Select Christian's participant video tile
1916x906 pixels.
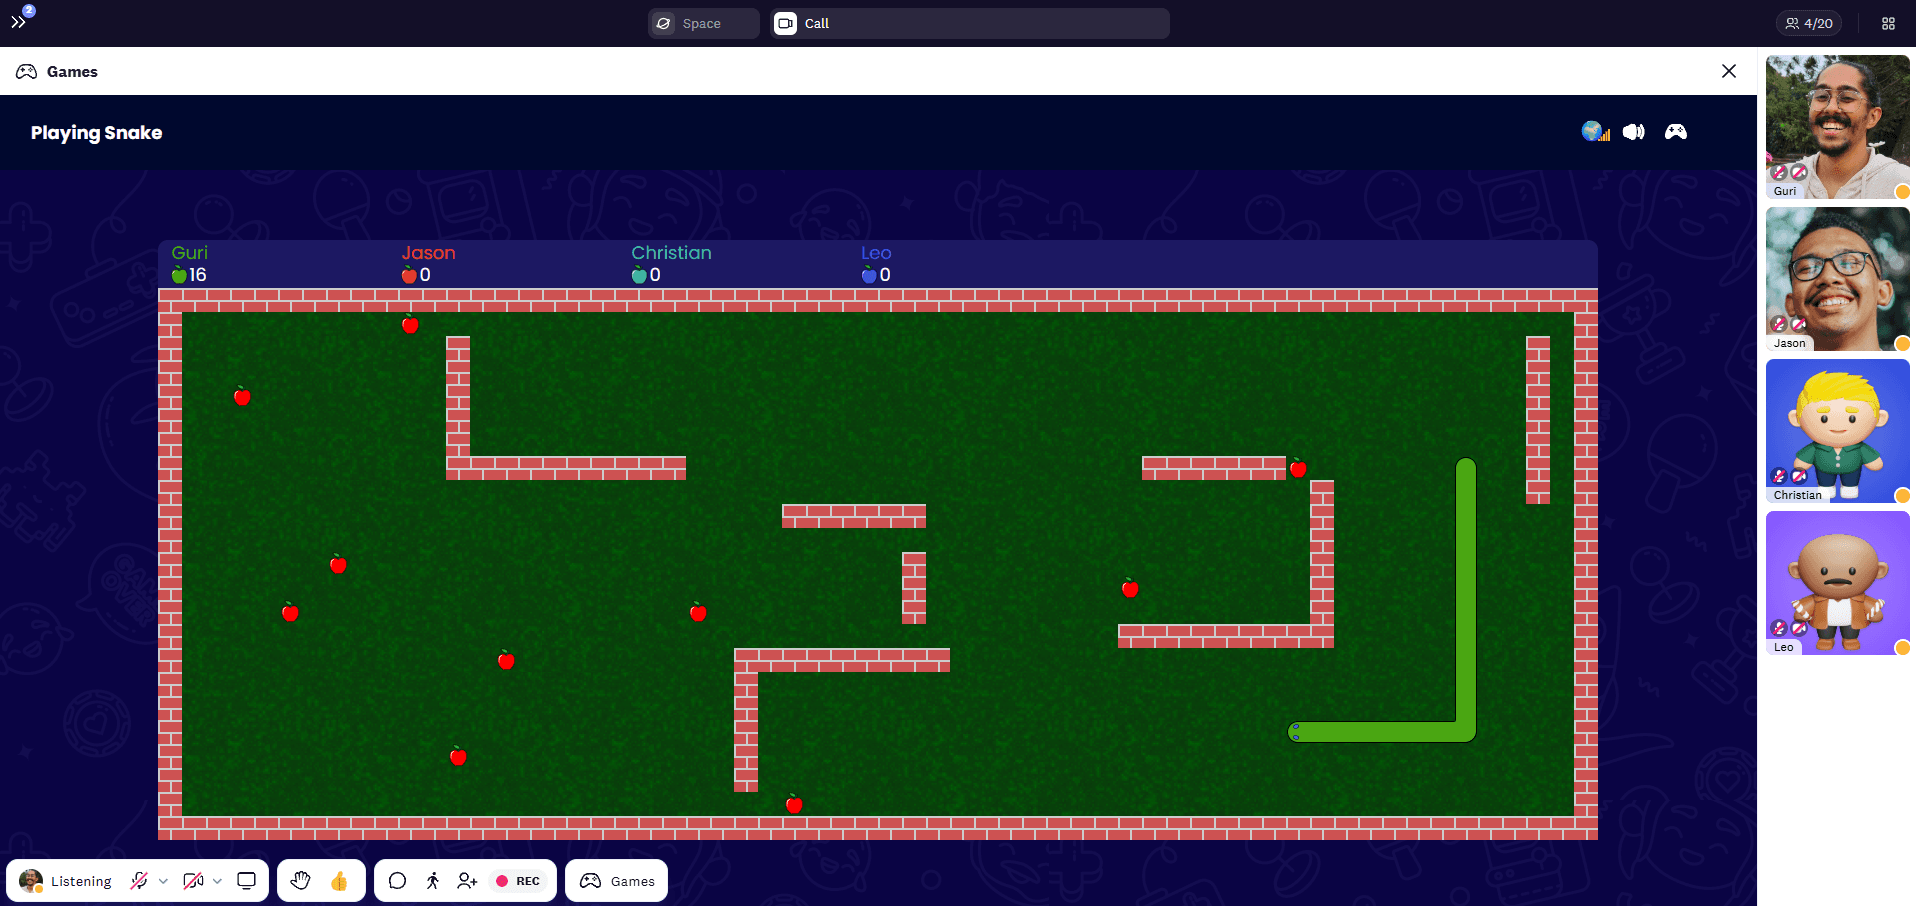point(1837,431)
